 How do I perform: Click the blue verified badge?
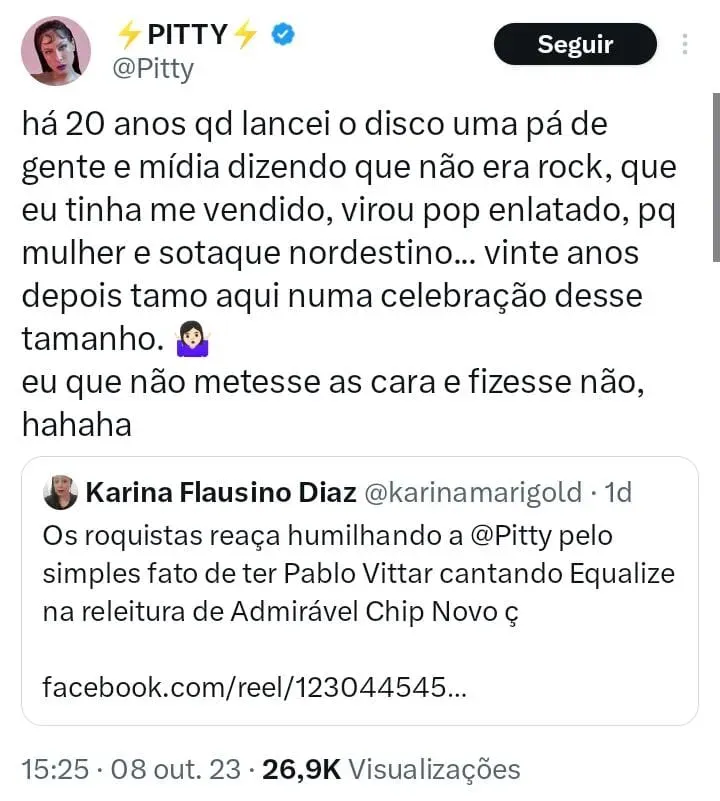285,35
